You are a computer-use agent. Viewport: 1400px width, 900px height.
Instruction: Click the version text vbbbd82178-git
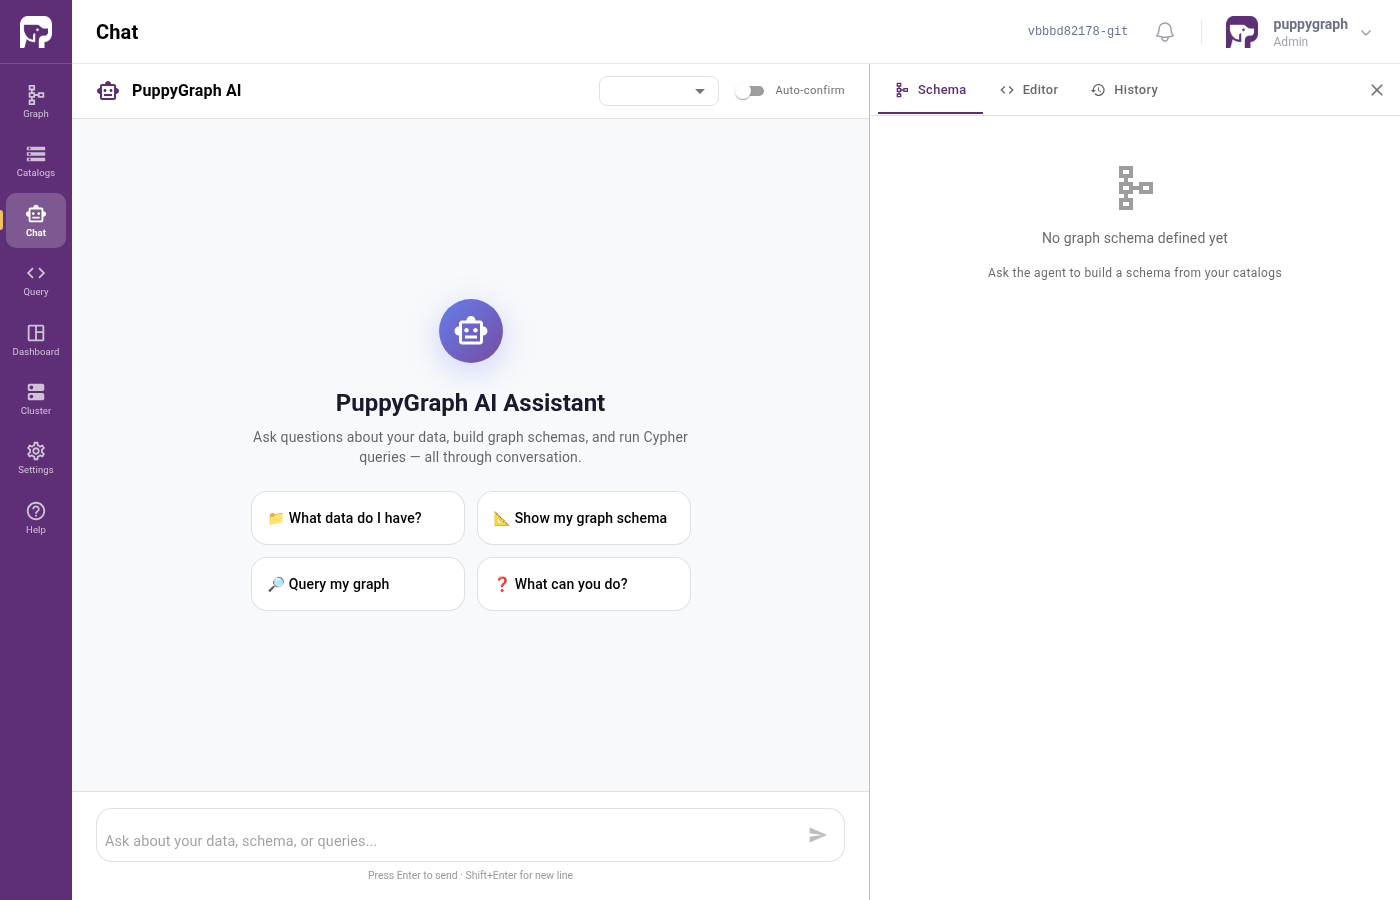coord(1078,32)
